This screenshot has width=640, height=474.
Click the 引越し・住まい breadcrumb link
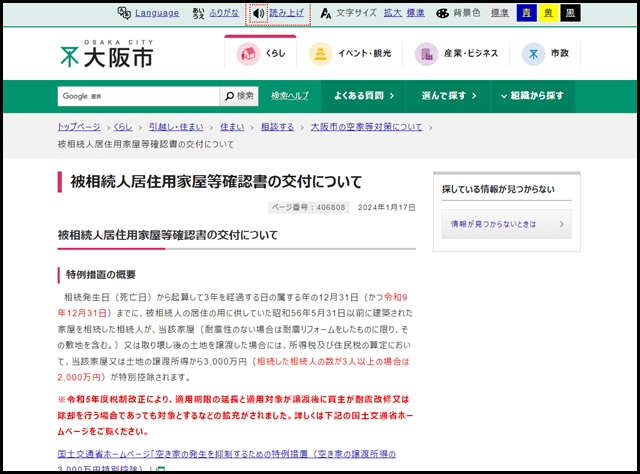pos(176,127)
